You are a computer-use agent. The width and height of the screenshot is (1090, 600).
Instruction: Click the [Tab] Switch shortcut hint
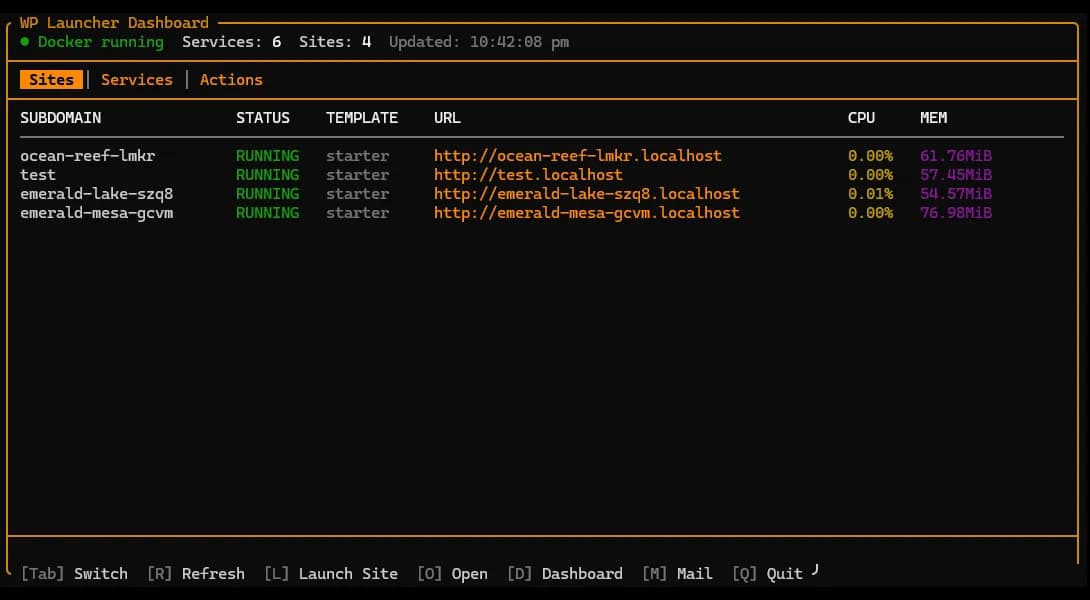(74, 574)
